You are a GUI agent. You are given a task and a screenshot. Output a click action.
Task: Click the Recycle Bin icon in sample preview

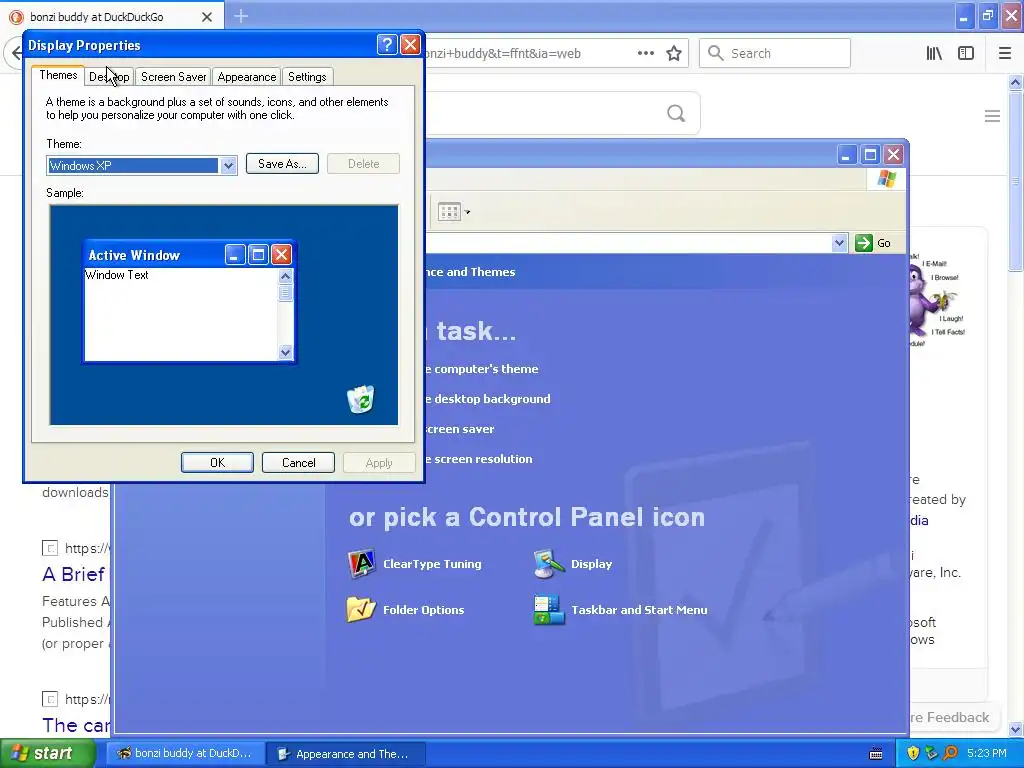(360, 399)
